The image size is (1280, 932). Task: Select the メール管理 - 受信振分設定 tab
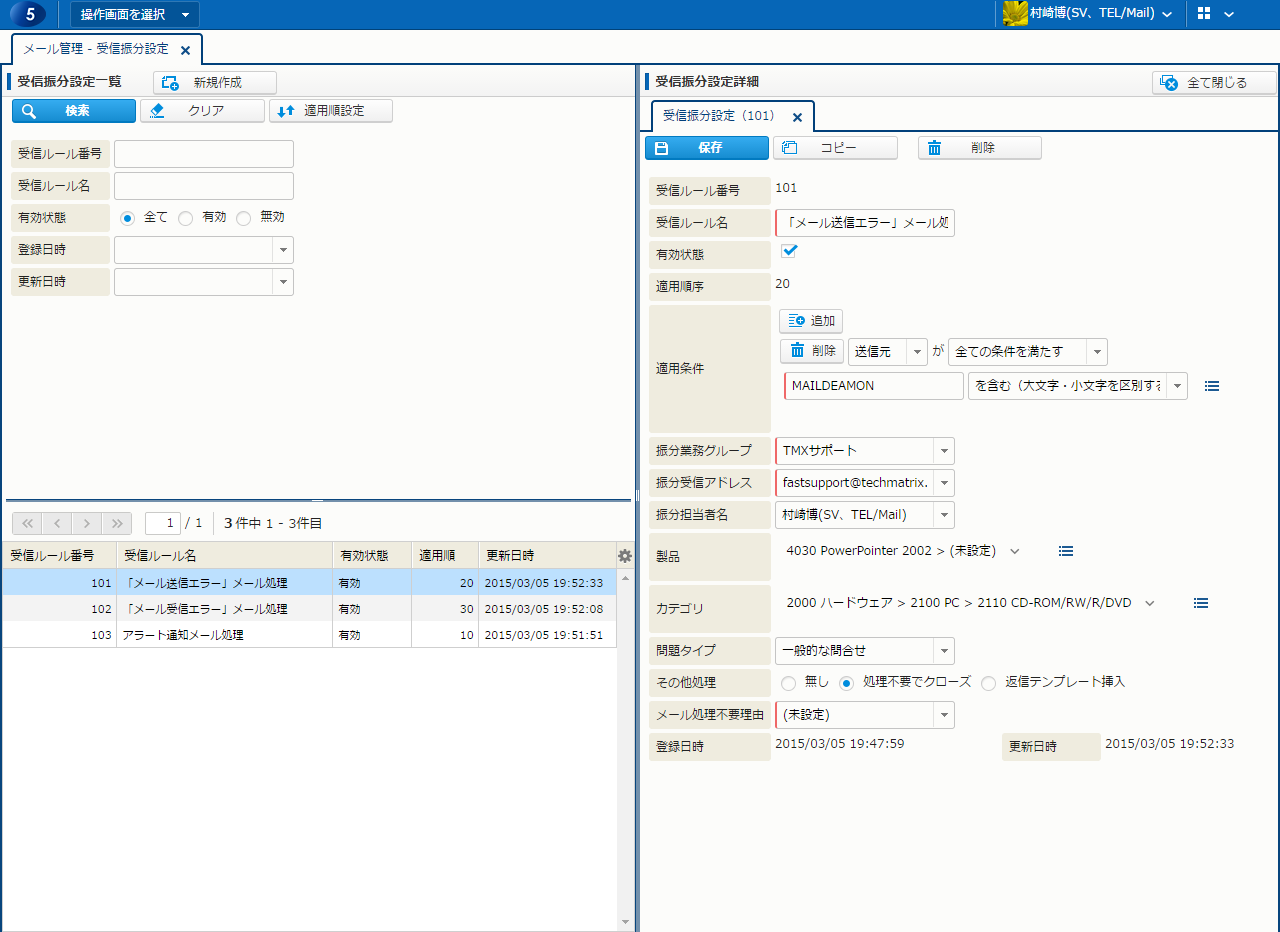pos(96,49)
